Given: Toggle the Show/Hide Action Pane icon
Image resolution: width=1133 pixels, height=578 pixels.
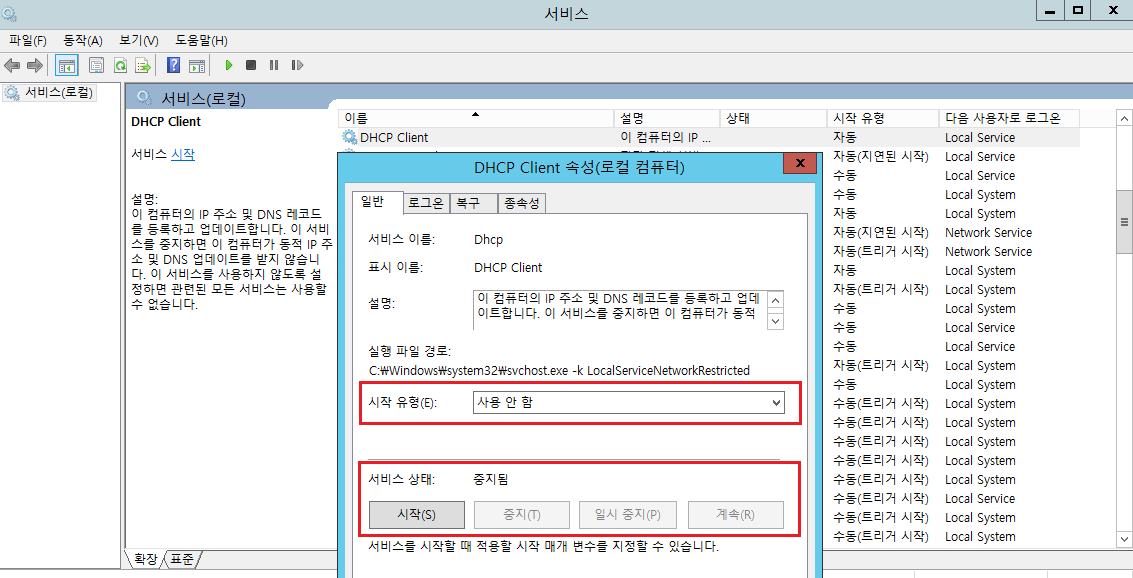Looking at the screenshot, I should click(x=197, y=66).
